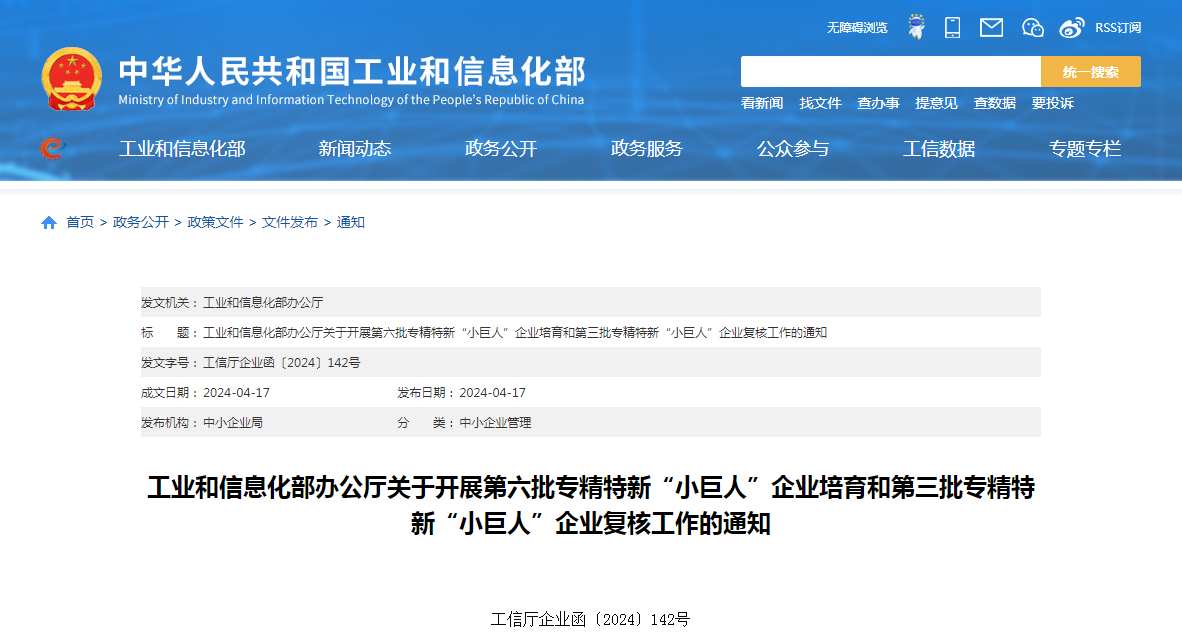Open 工信数据 nav menu

click(939, 149)
